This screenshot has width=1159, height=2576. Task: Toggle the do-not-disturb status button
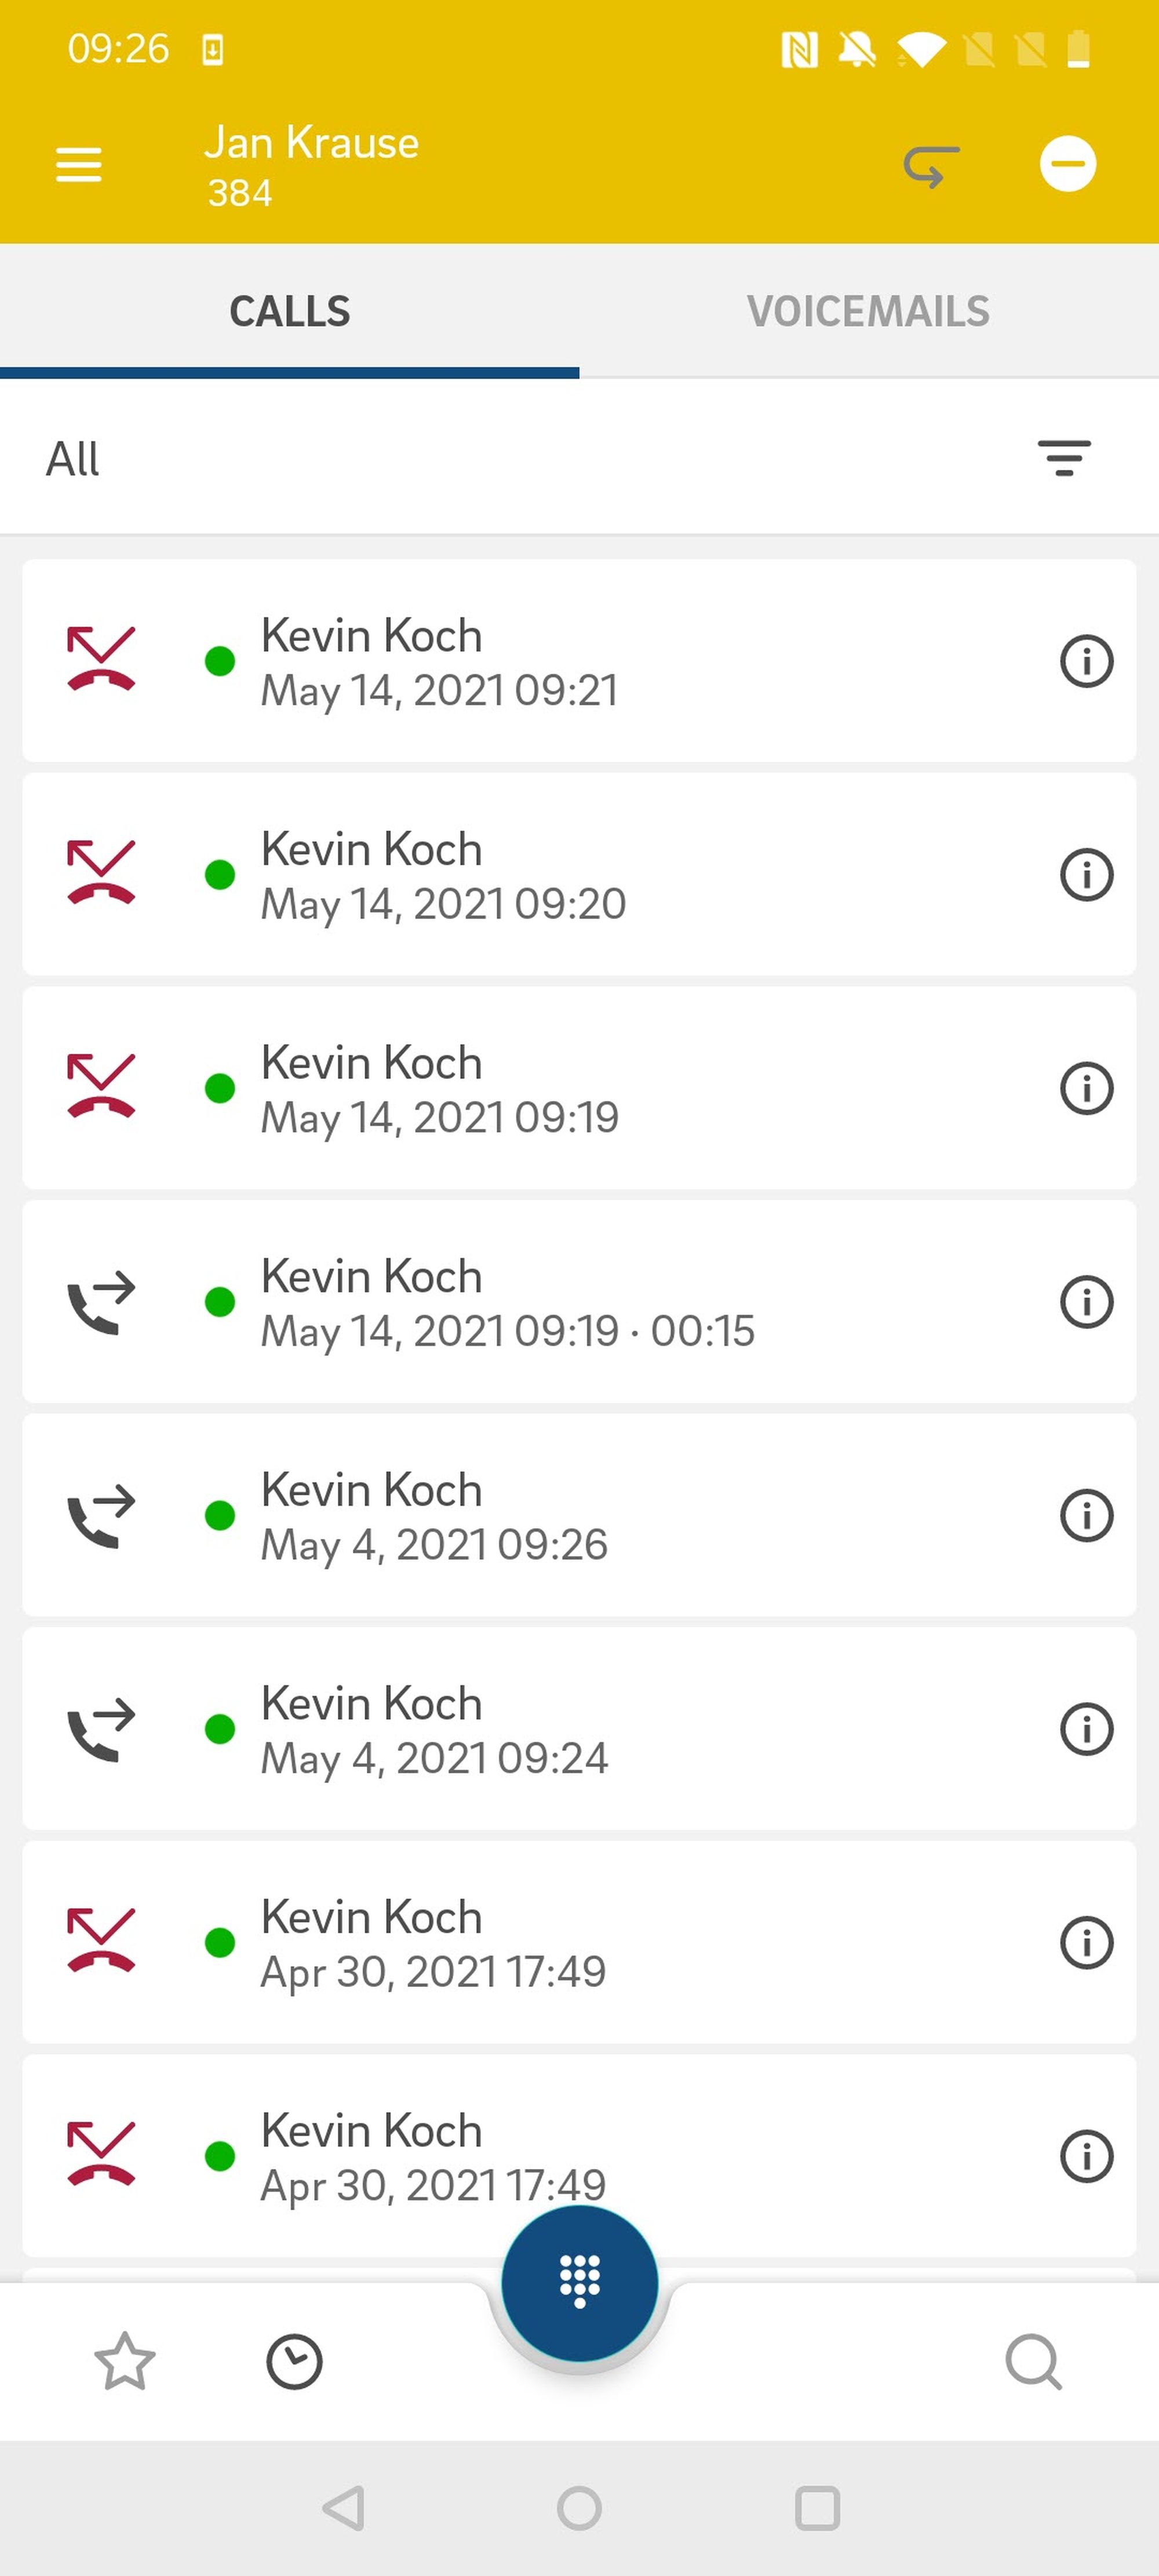1067,164
